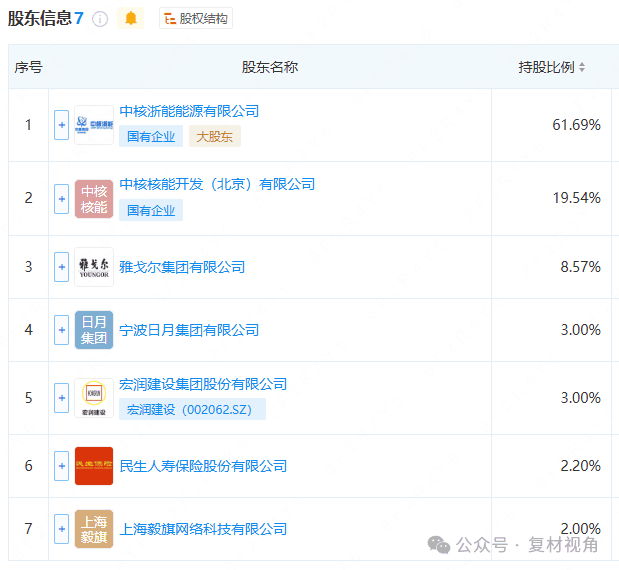Expand row 4 for 宁波日月集团有限公司
The width and height of the screenshot is (619, 570).
click(61, 330)
